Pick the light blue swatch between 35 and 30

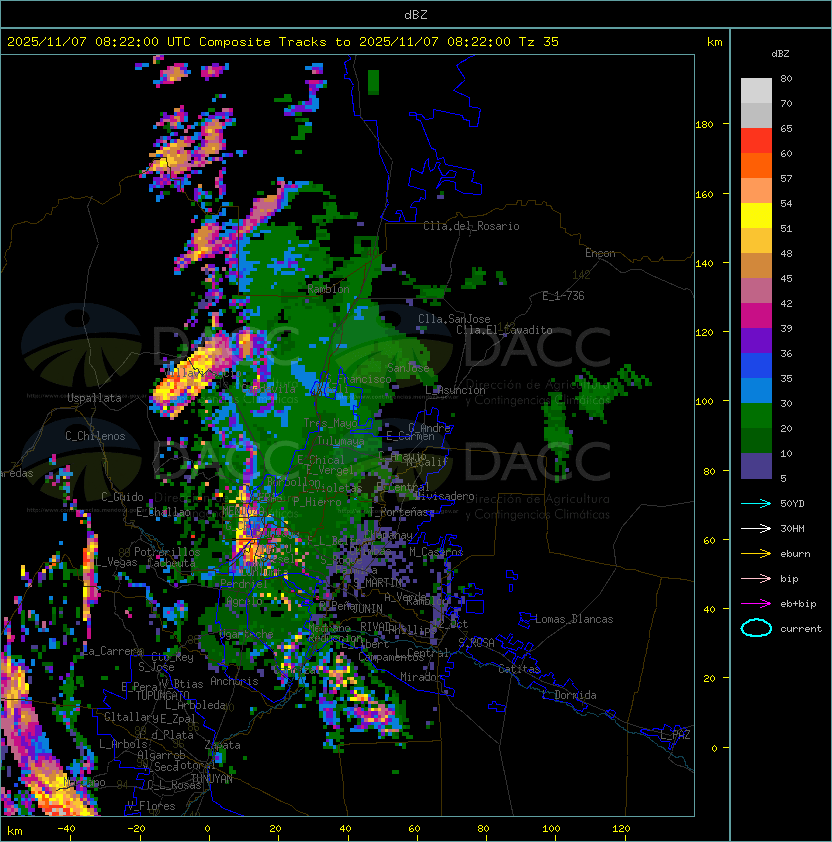pos(756,390)
